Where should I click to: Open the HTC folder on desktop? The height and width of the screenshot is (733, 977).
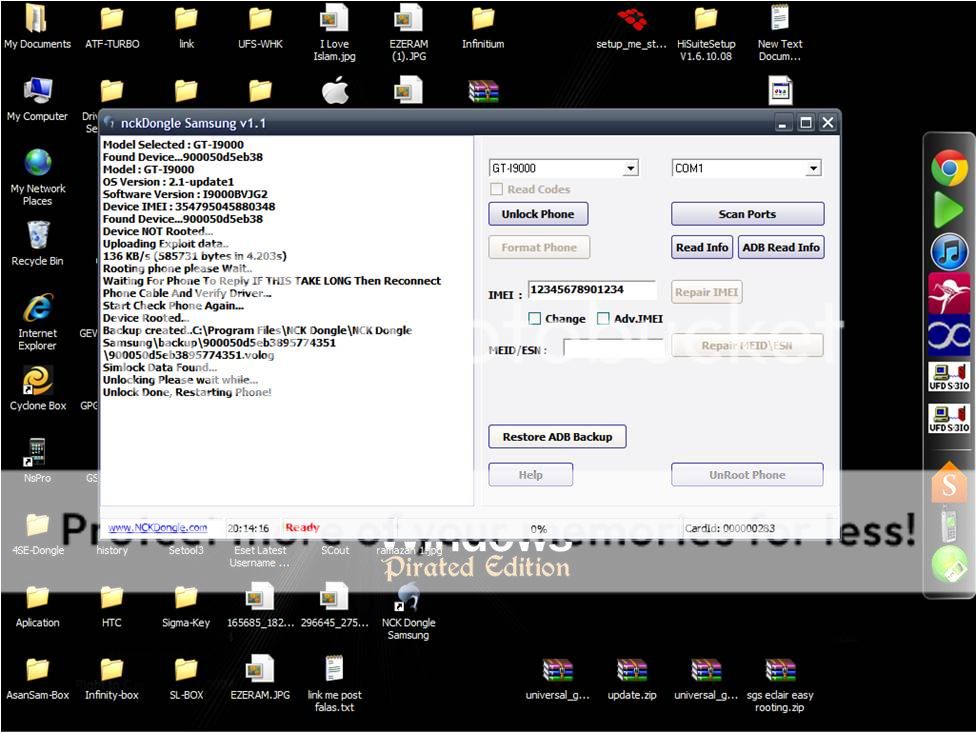coord(112,607)
